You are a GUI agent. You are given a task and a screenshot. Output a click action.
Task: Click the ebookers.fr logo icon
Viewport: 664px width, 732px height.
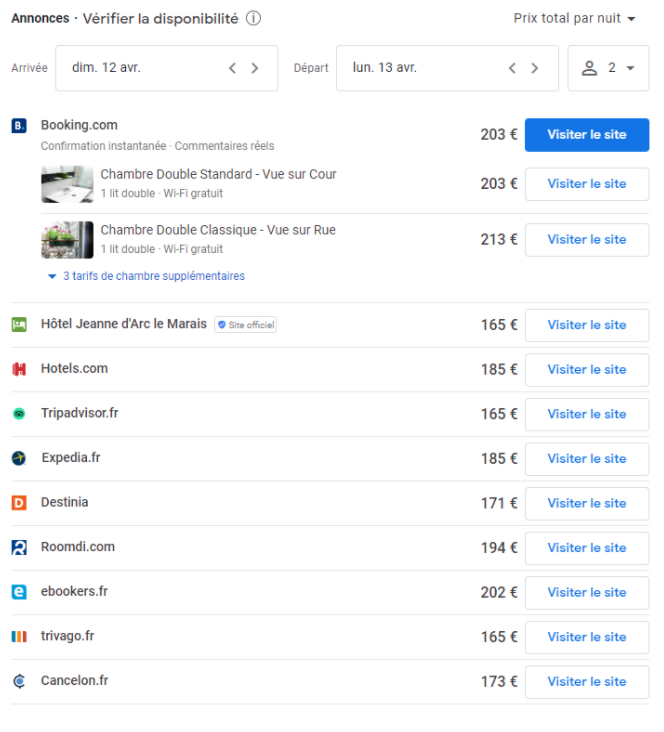click(x=19, y=592)
